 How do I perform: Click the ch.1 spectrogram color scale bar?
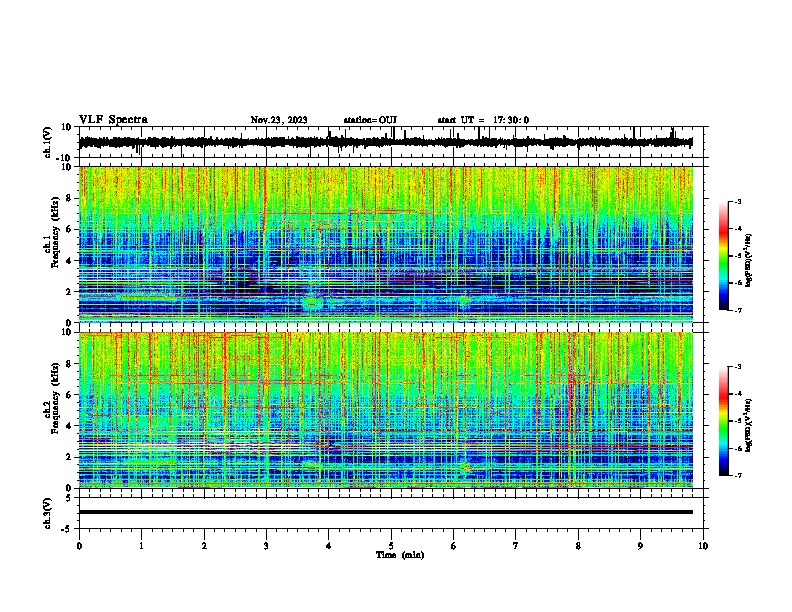[724, 256]
